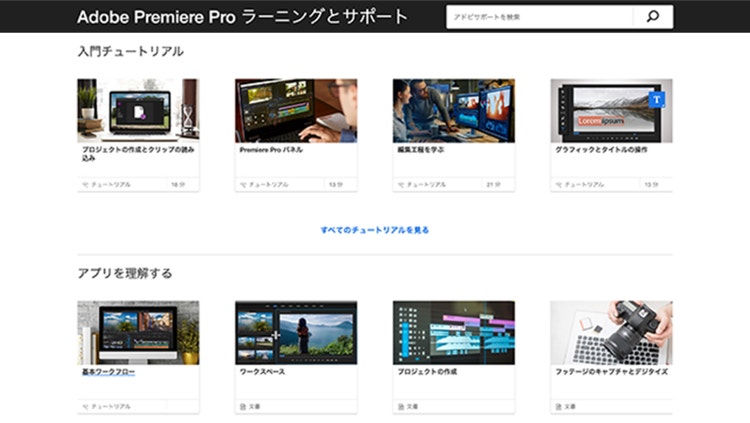Open the 編集工程を学ぶ tutorial thumbnail

click(x=454, y=111)
